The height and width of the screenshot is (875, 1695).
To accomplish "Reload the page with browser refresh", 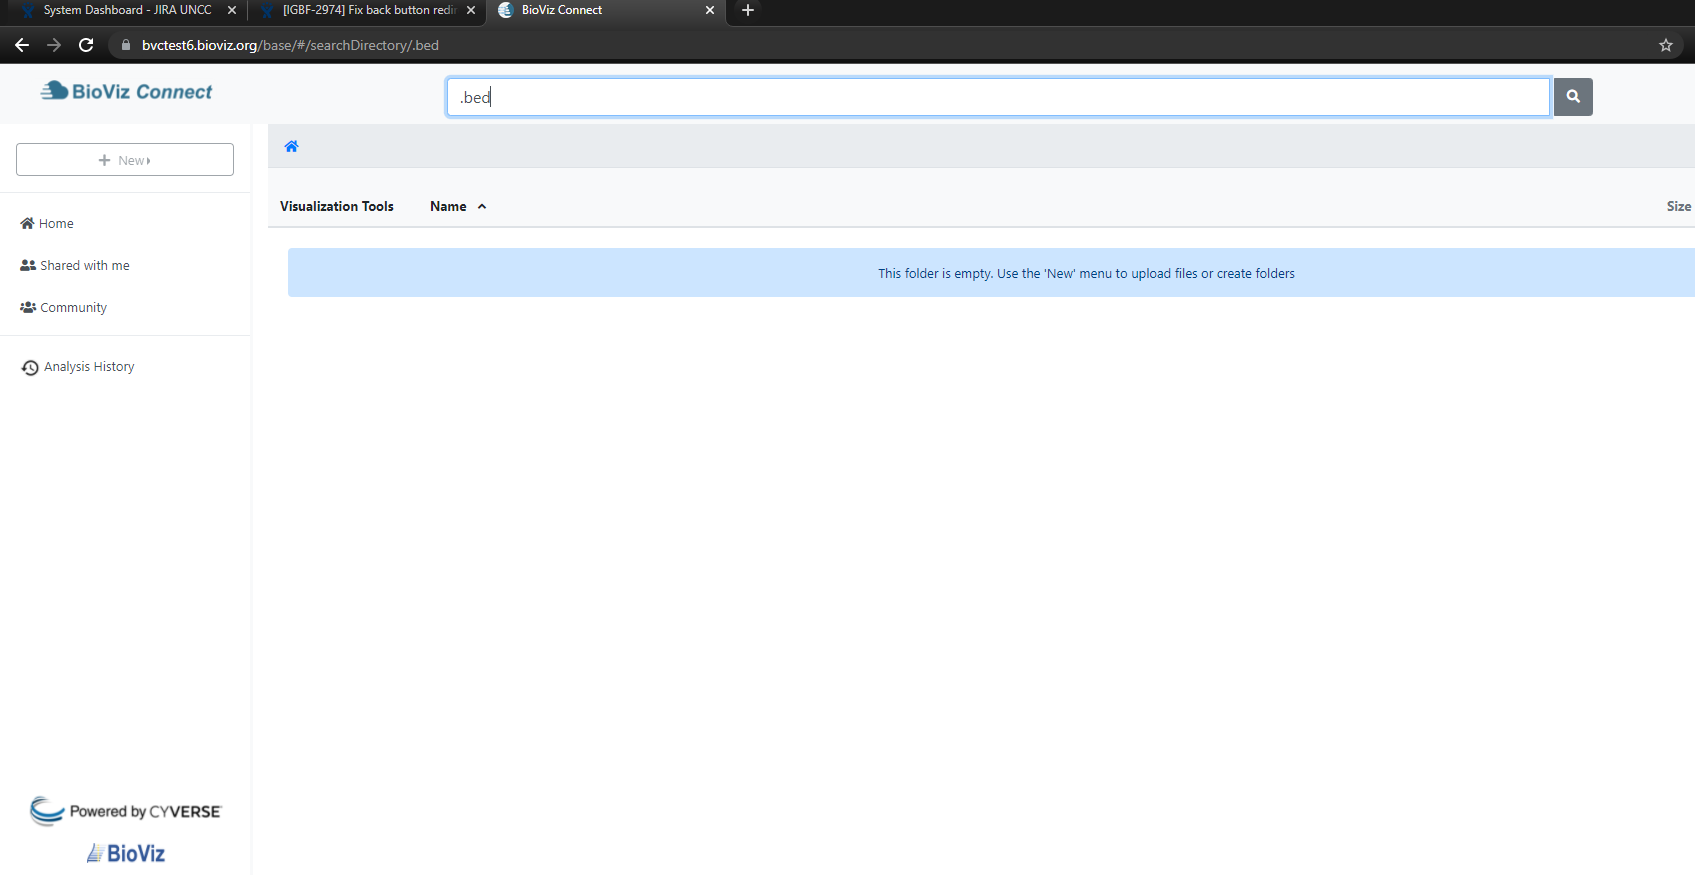I will tap(86, 45).
